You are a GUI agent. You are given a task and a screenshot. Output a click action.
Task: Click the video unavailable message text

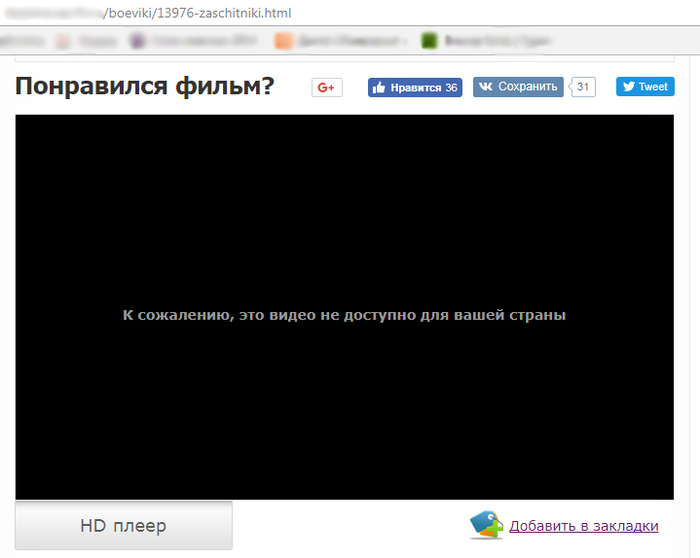click(344, 315)
